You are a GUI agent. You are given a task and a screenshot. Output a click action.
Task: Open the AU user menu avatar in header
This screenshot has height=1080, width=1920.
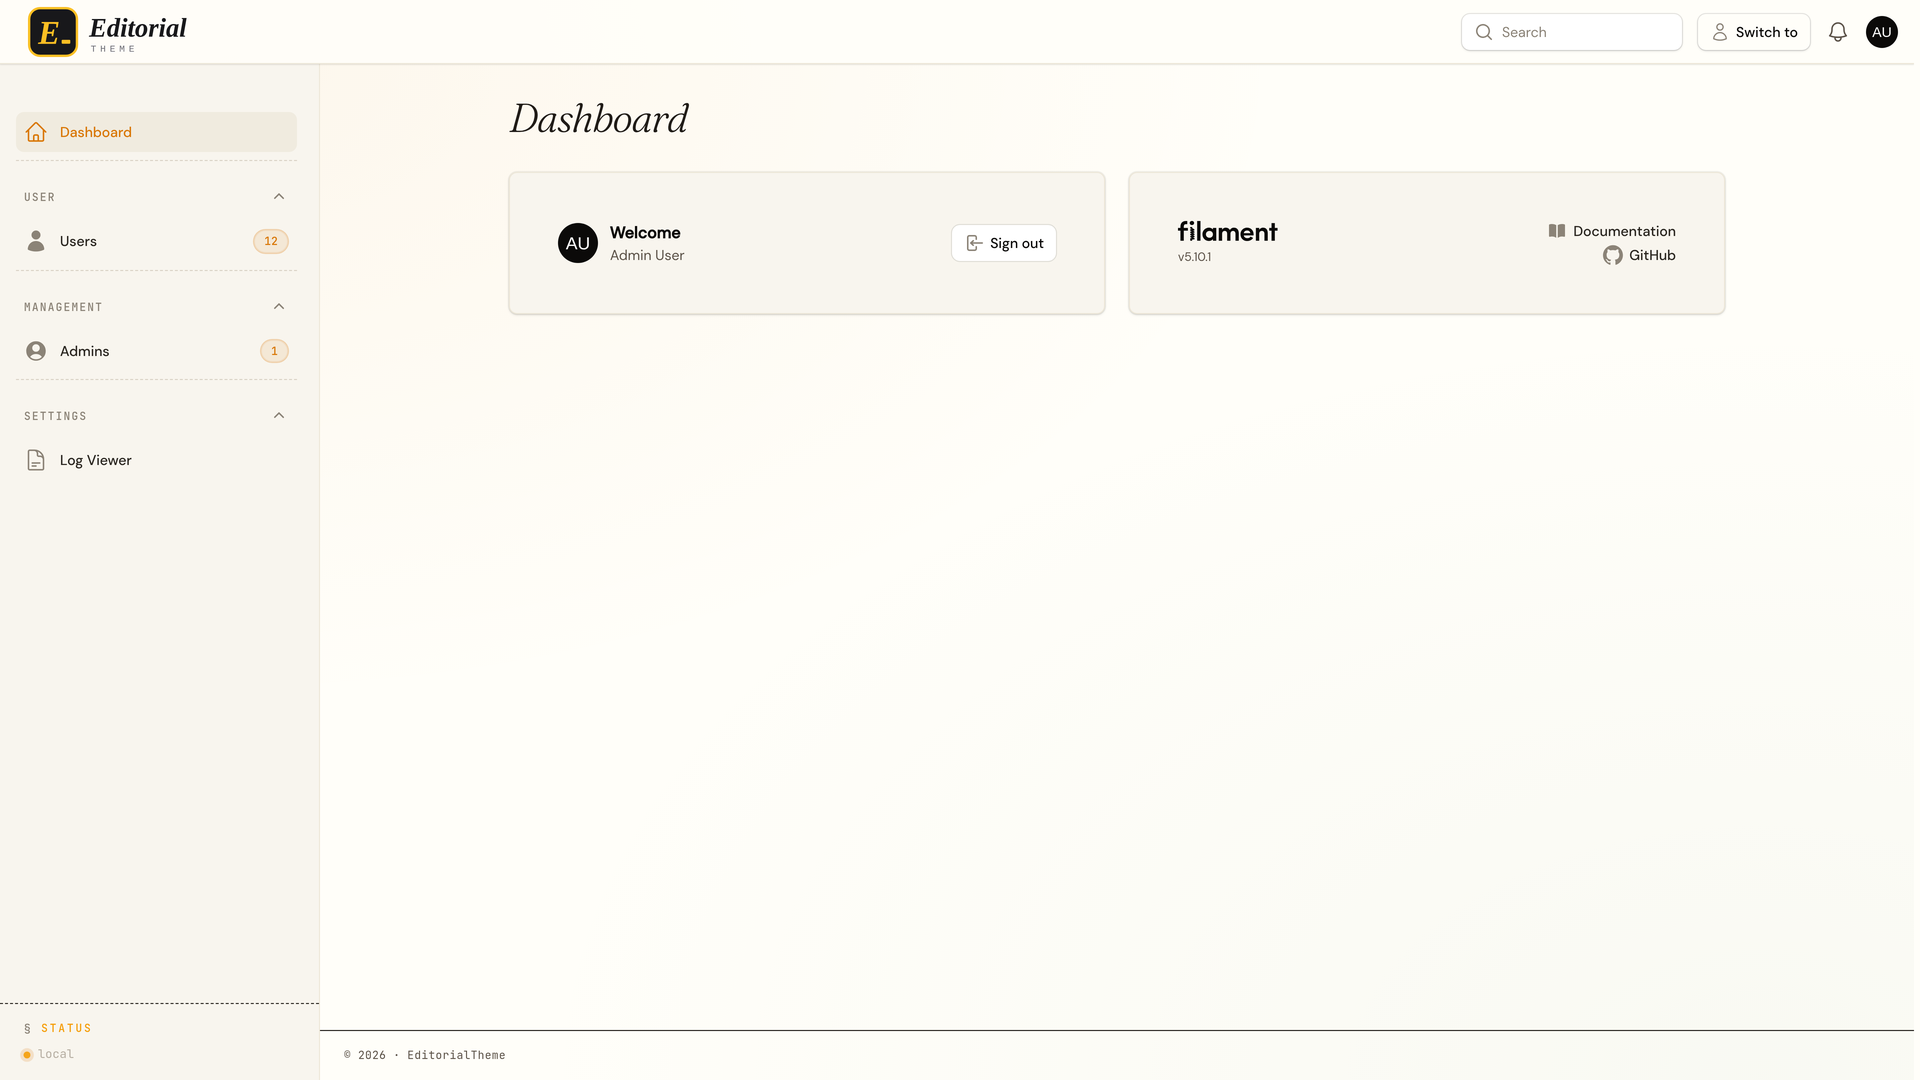[1882, 32]
